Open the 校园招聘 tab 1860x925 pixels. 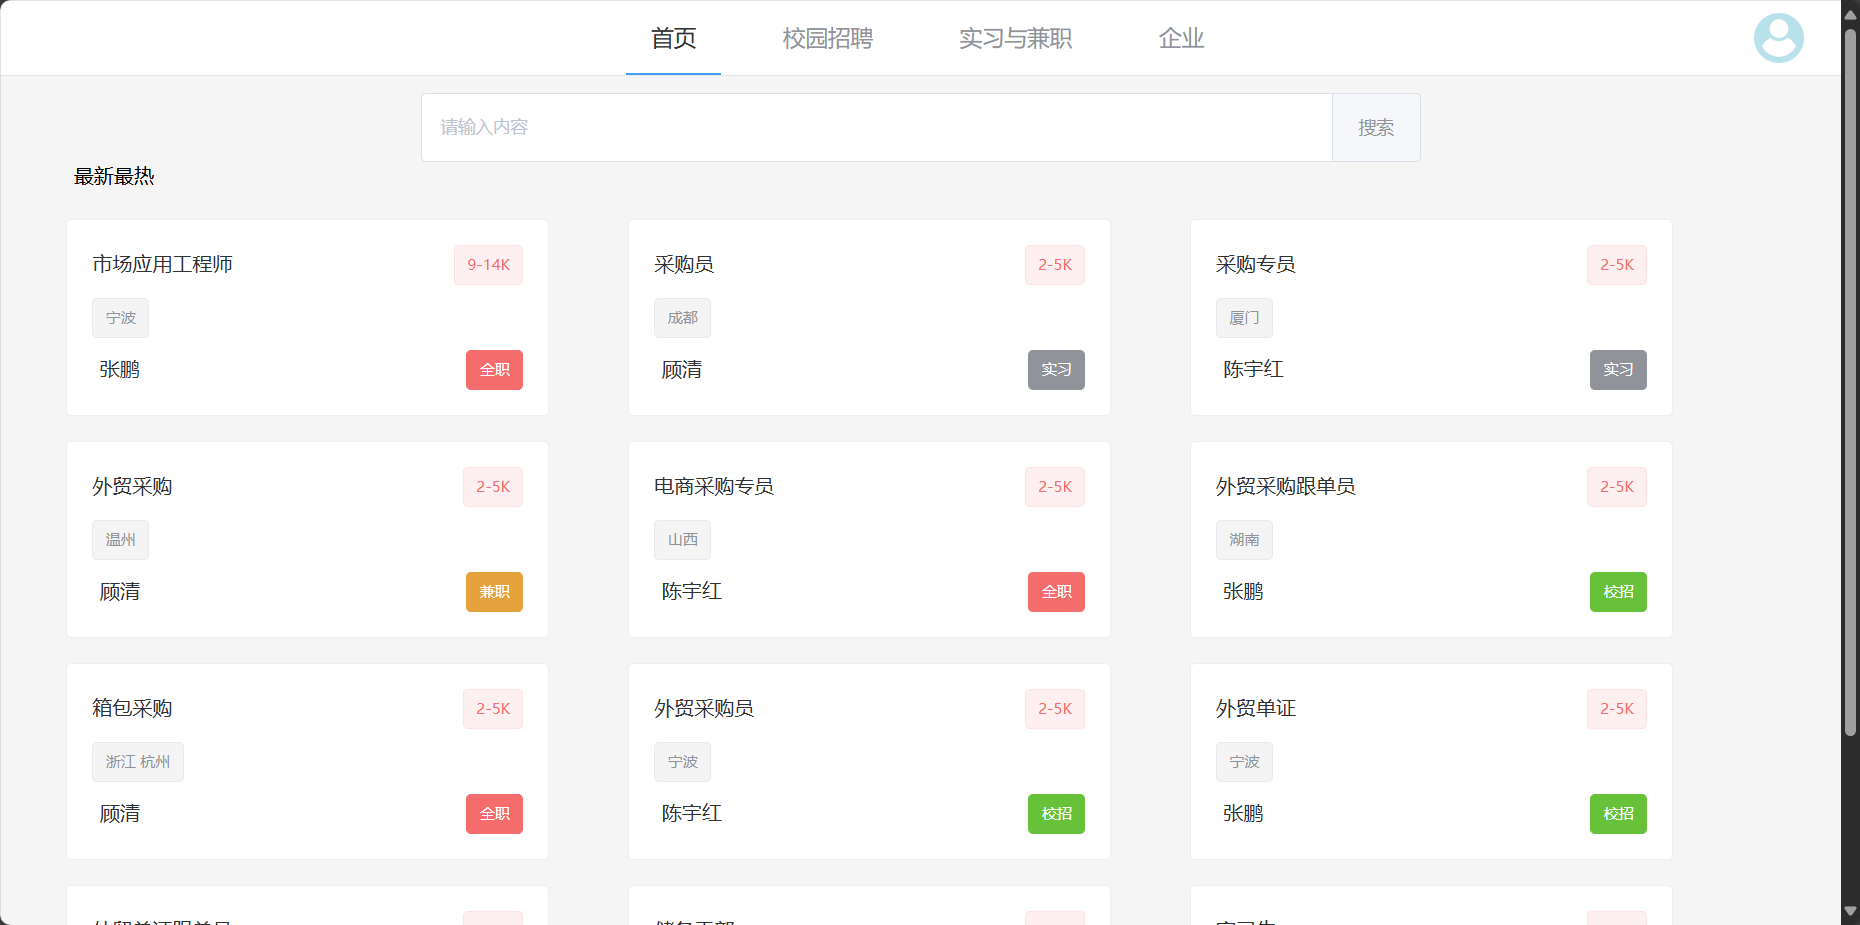click(x=827, y=38)
